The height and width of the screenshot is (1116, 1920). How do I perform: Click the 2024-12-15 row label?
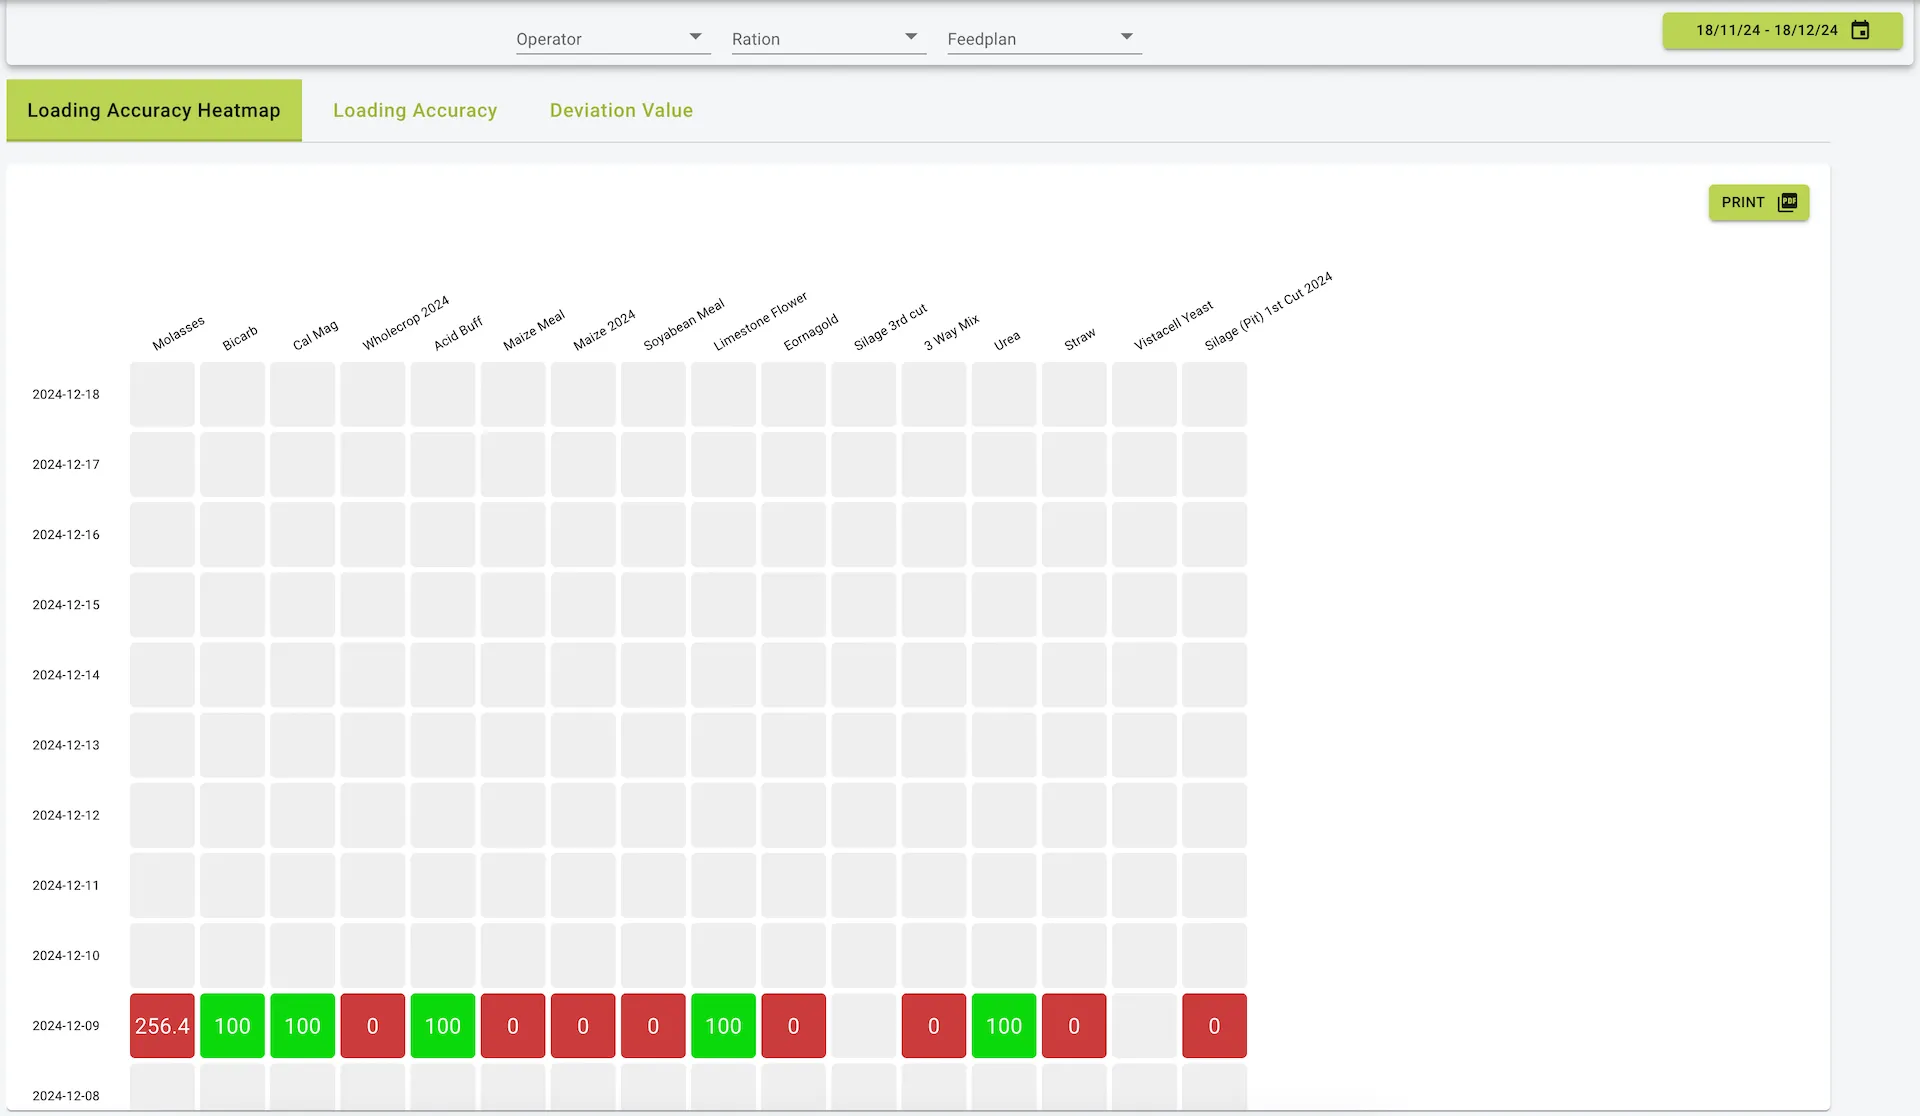coord(66,604)
